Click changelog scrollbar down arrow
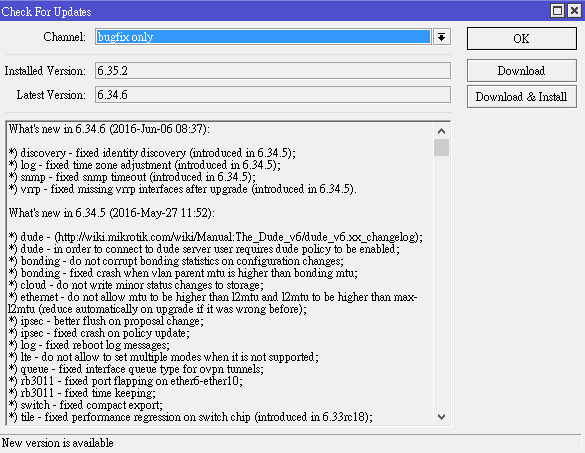 pyautogui.click(x=441, y=417)
